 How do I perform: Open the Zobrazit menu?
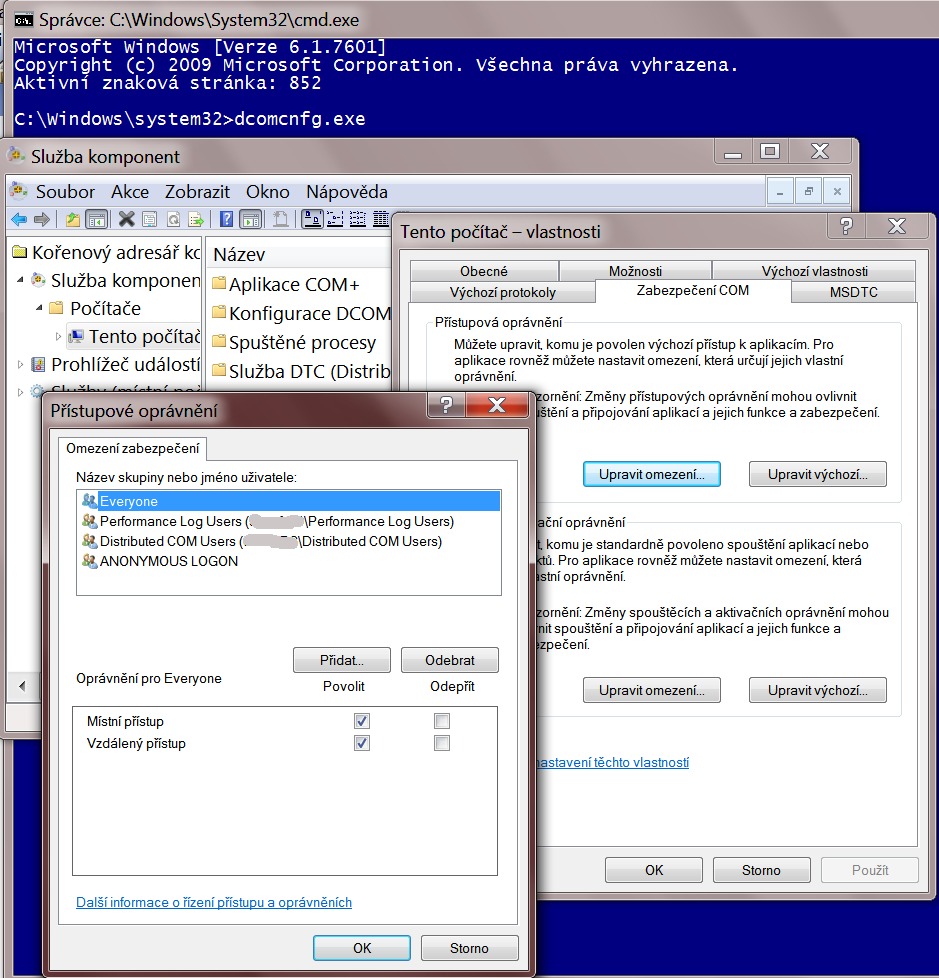(x=197, y=191)
